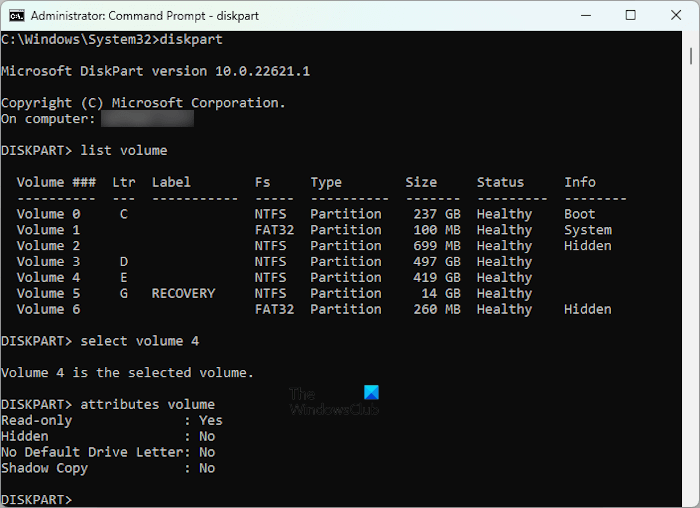This screenshot has width=700, height=508.
Task: Click the 'Shadow Copy' attribute line
Action: pyautogui.click(x=45, y=468)
